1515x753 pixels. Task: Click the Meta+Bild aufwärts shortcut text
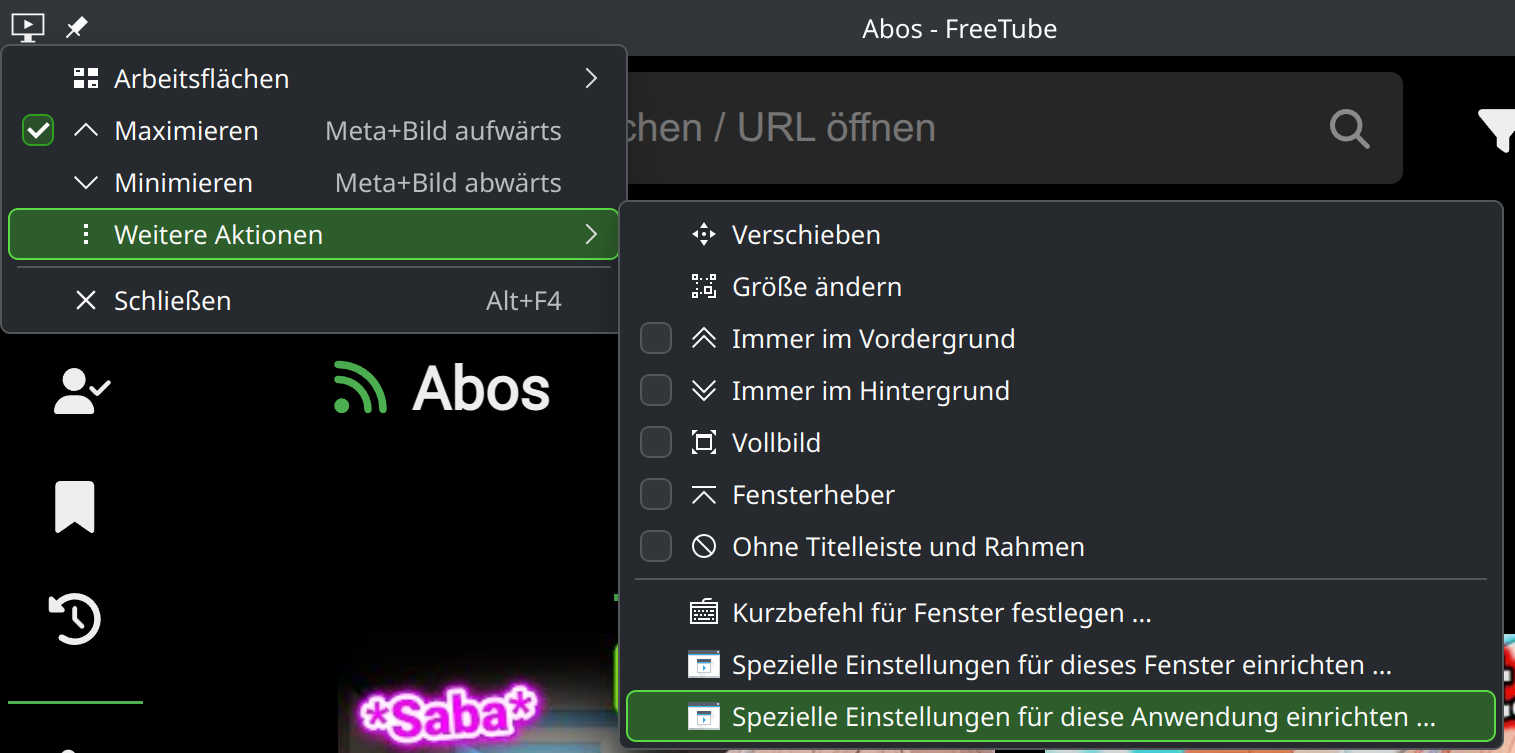[x=443, y=131]
